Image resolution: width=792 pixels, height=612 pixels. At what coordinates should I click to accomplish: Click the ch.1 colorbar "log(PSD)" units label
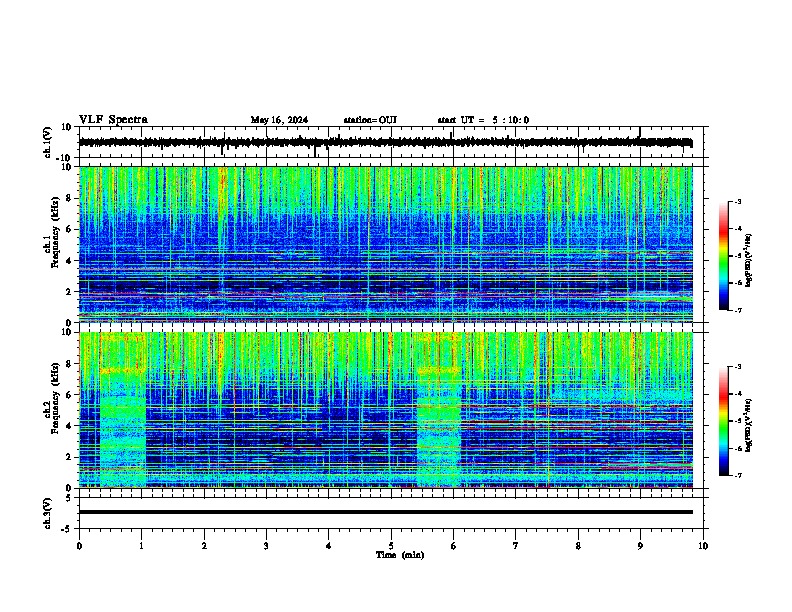point(748,261)
